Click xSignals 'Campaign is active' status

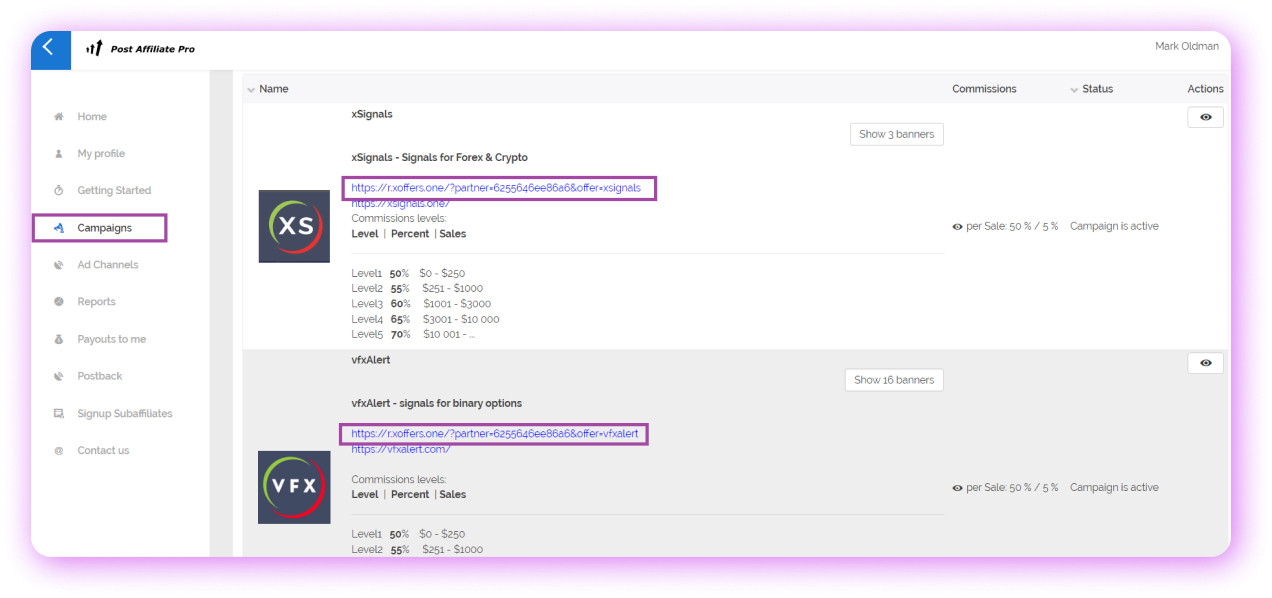(1114, 227)
